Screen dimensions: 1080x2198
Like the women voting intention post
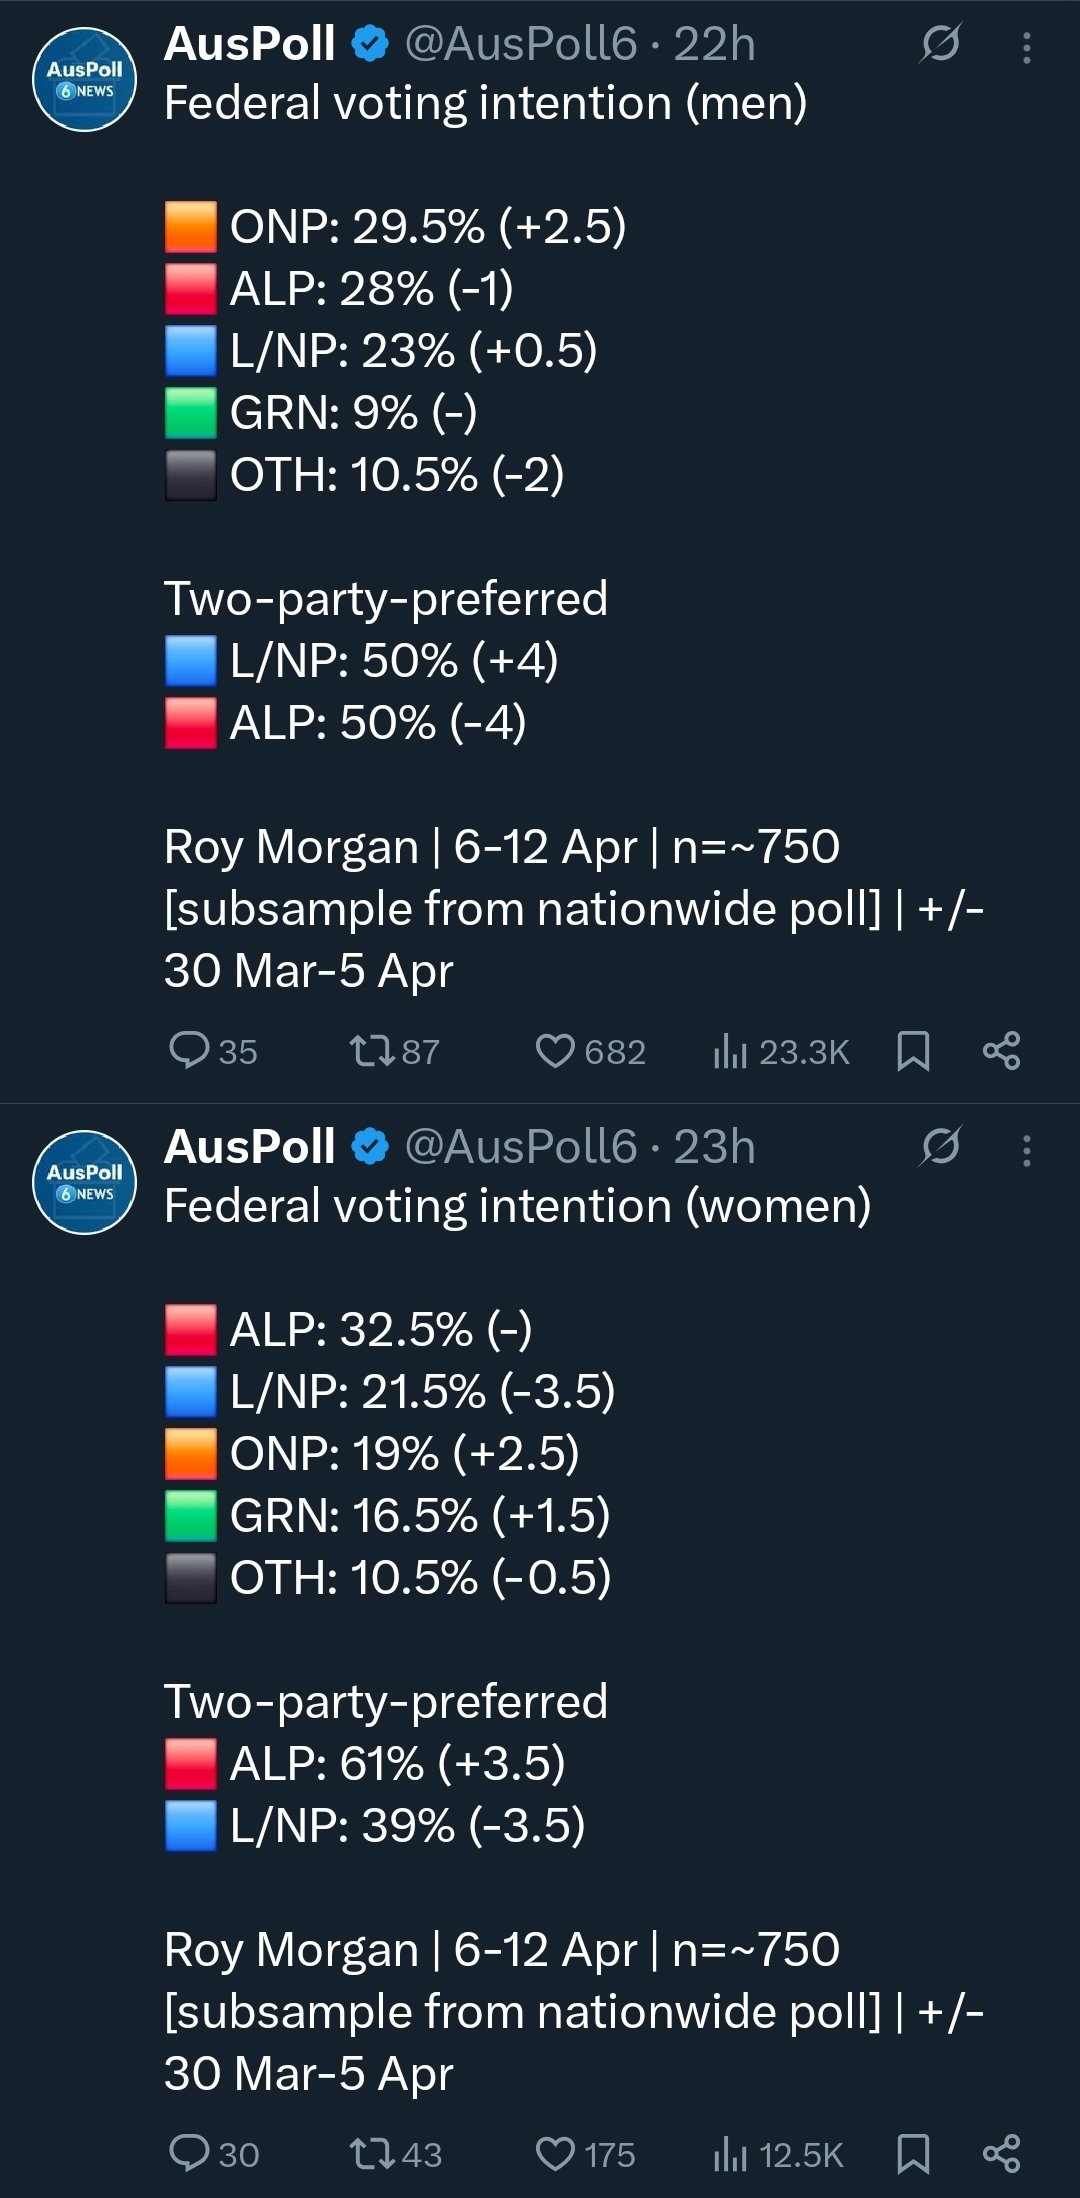[x=555, y=2153]
